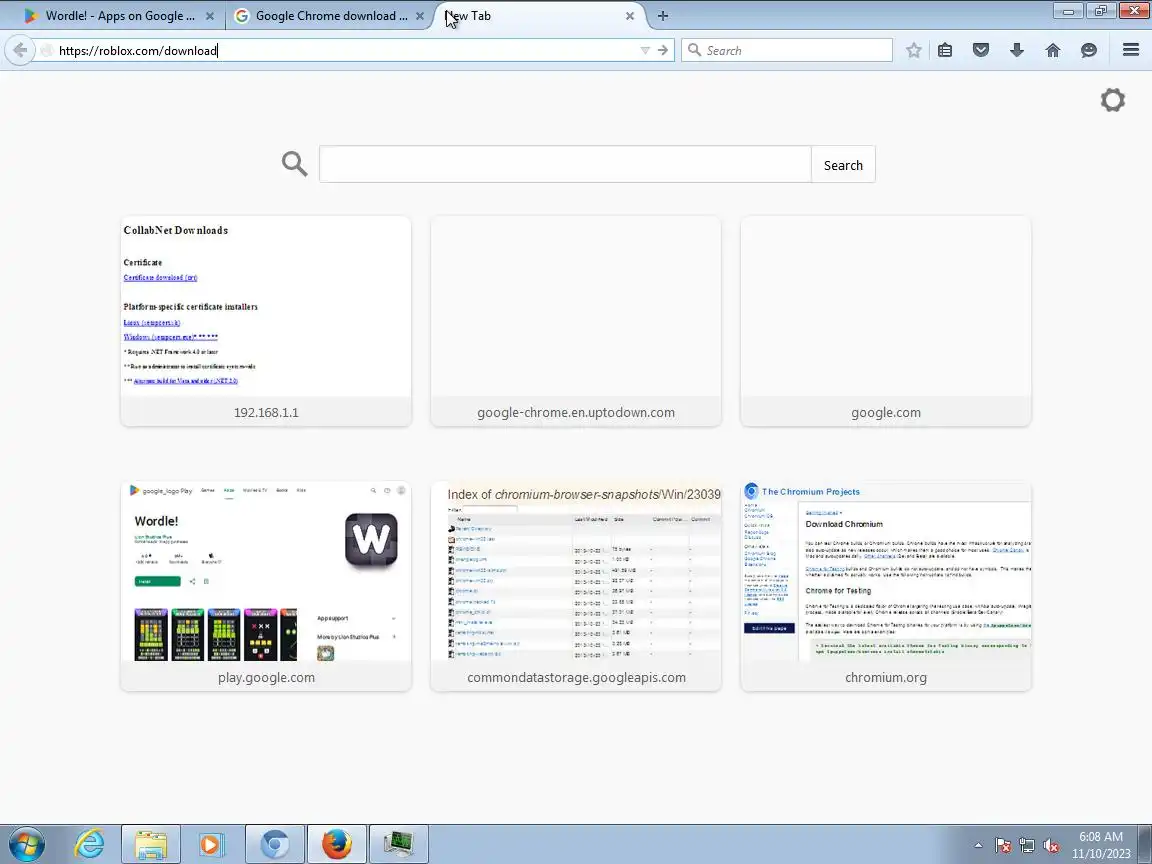Open Windows Media Player from the taskbar

tap(210, 844)
